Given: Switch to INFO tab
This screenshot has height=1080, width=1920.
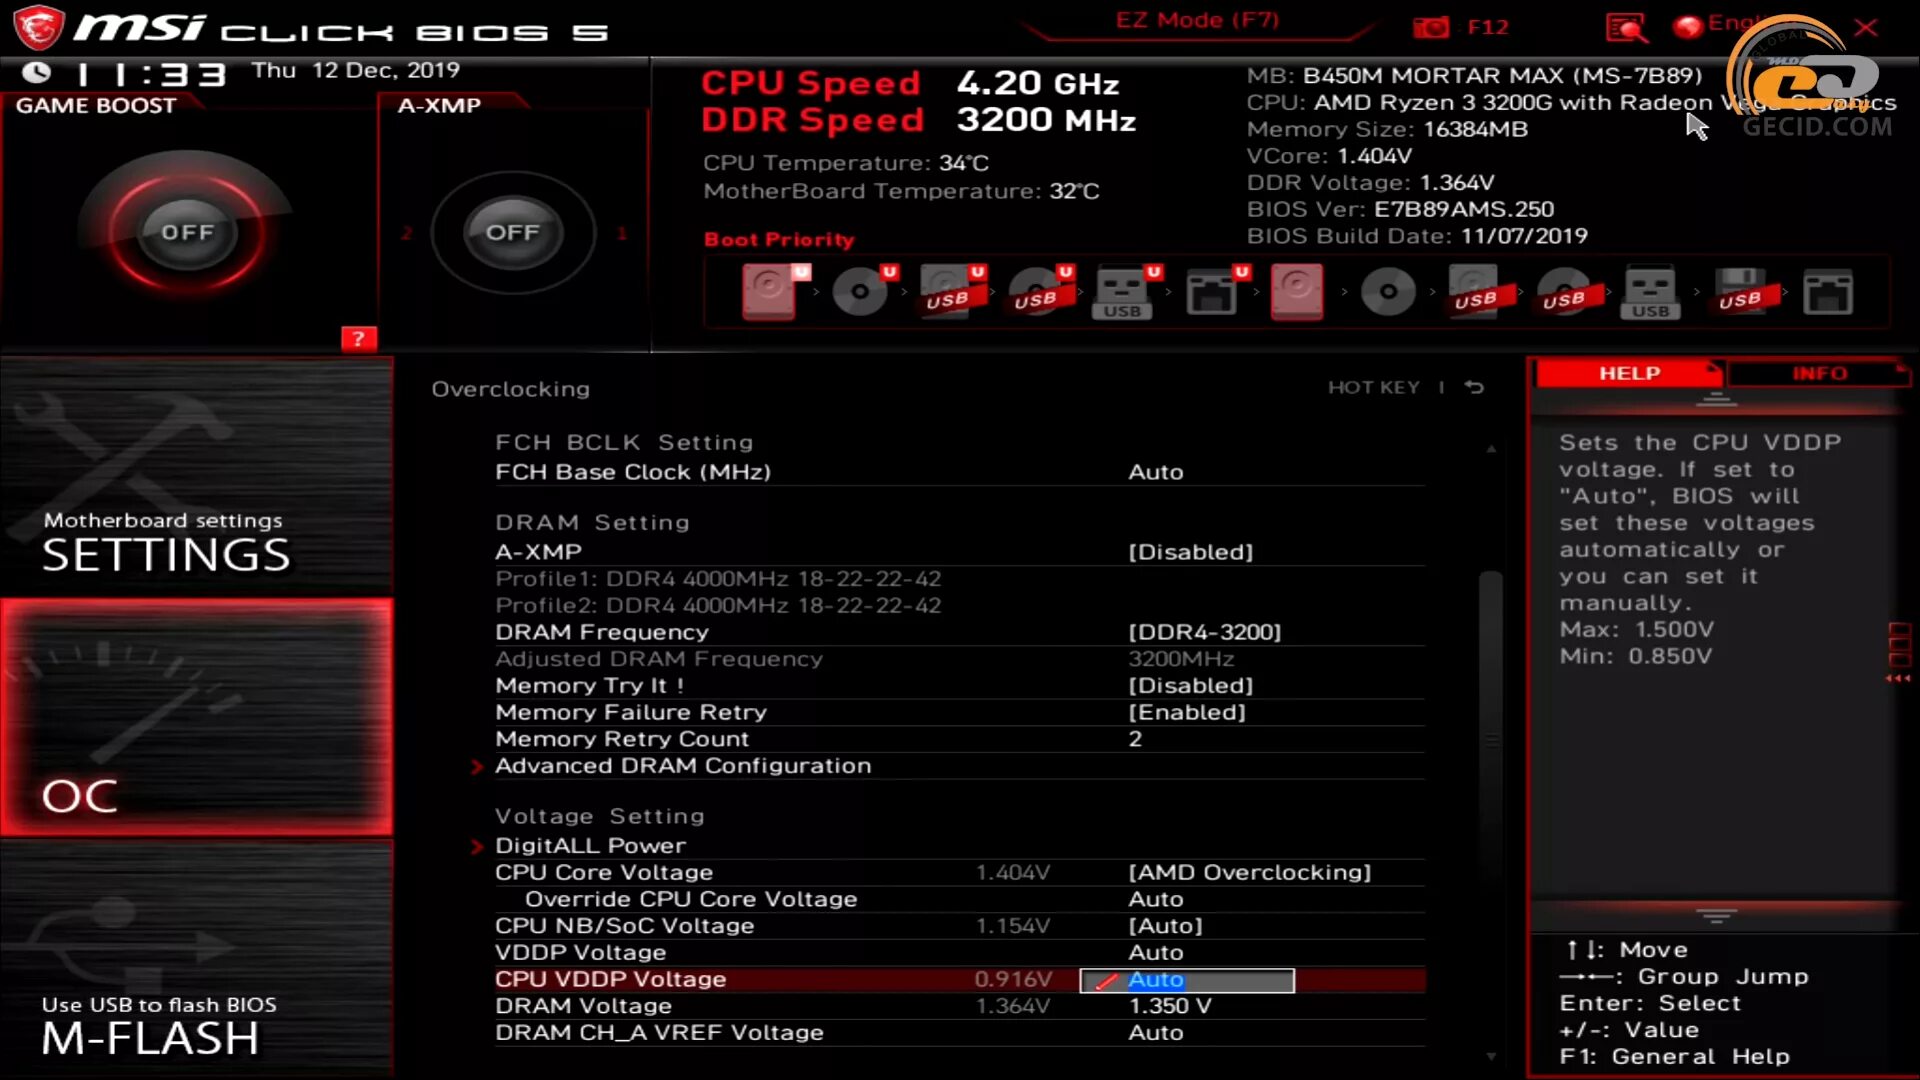Looking at the screenshot, I should tap(1820, 373).
